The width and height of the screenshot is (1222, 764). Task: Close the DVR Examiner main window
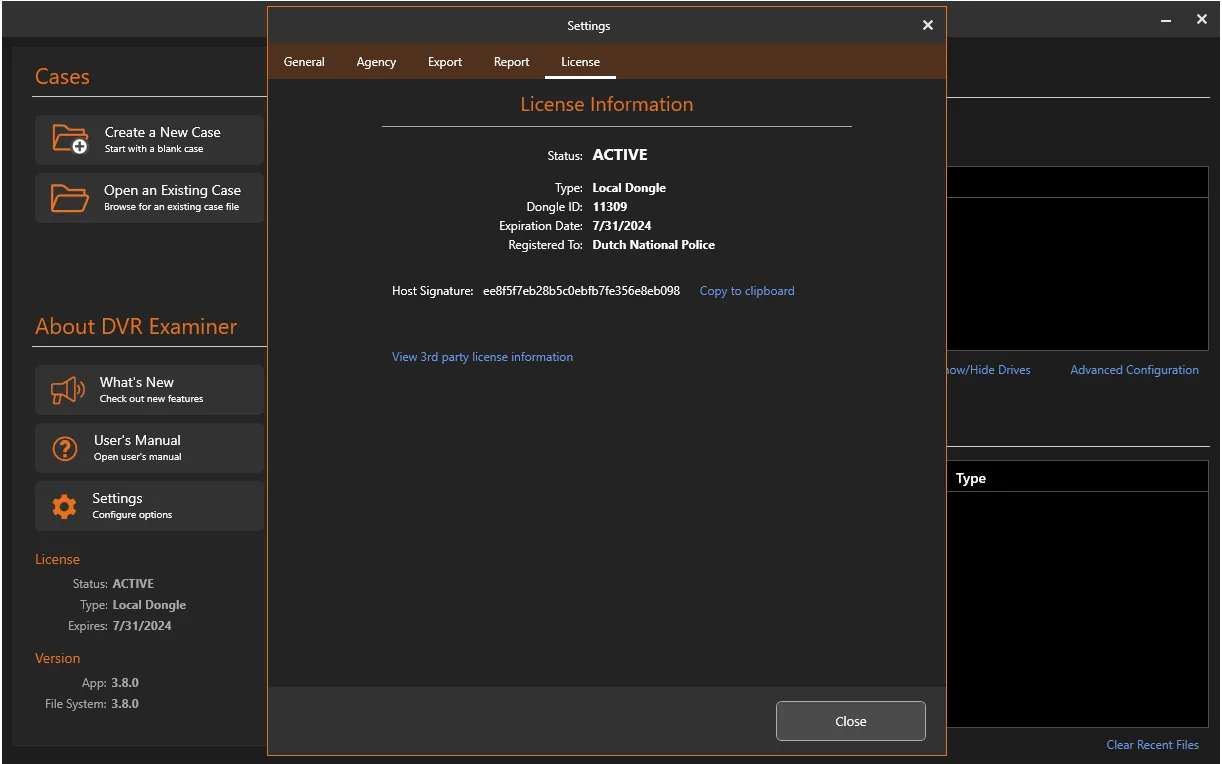click(x=1202, y=19)
